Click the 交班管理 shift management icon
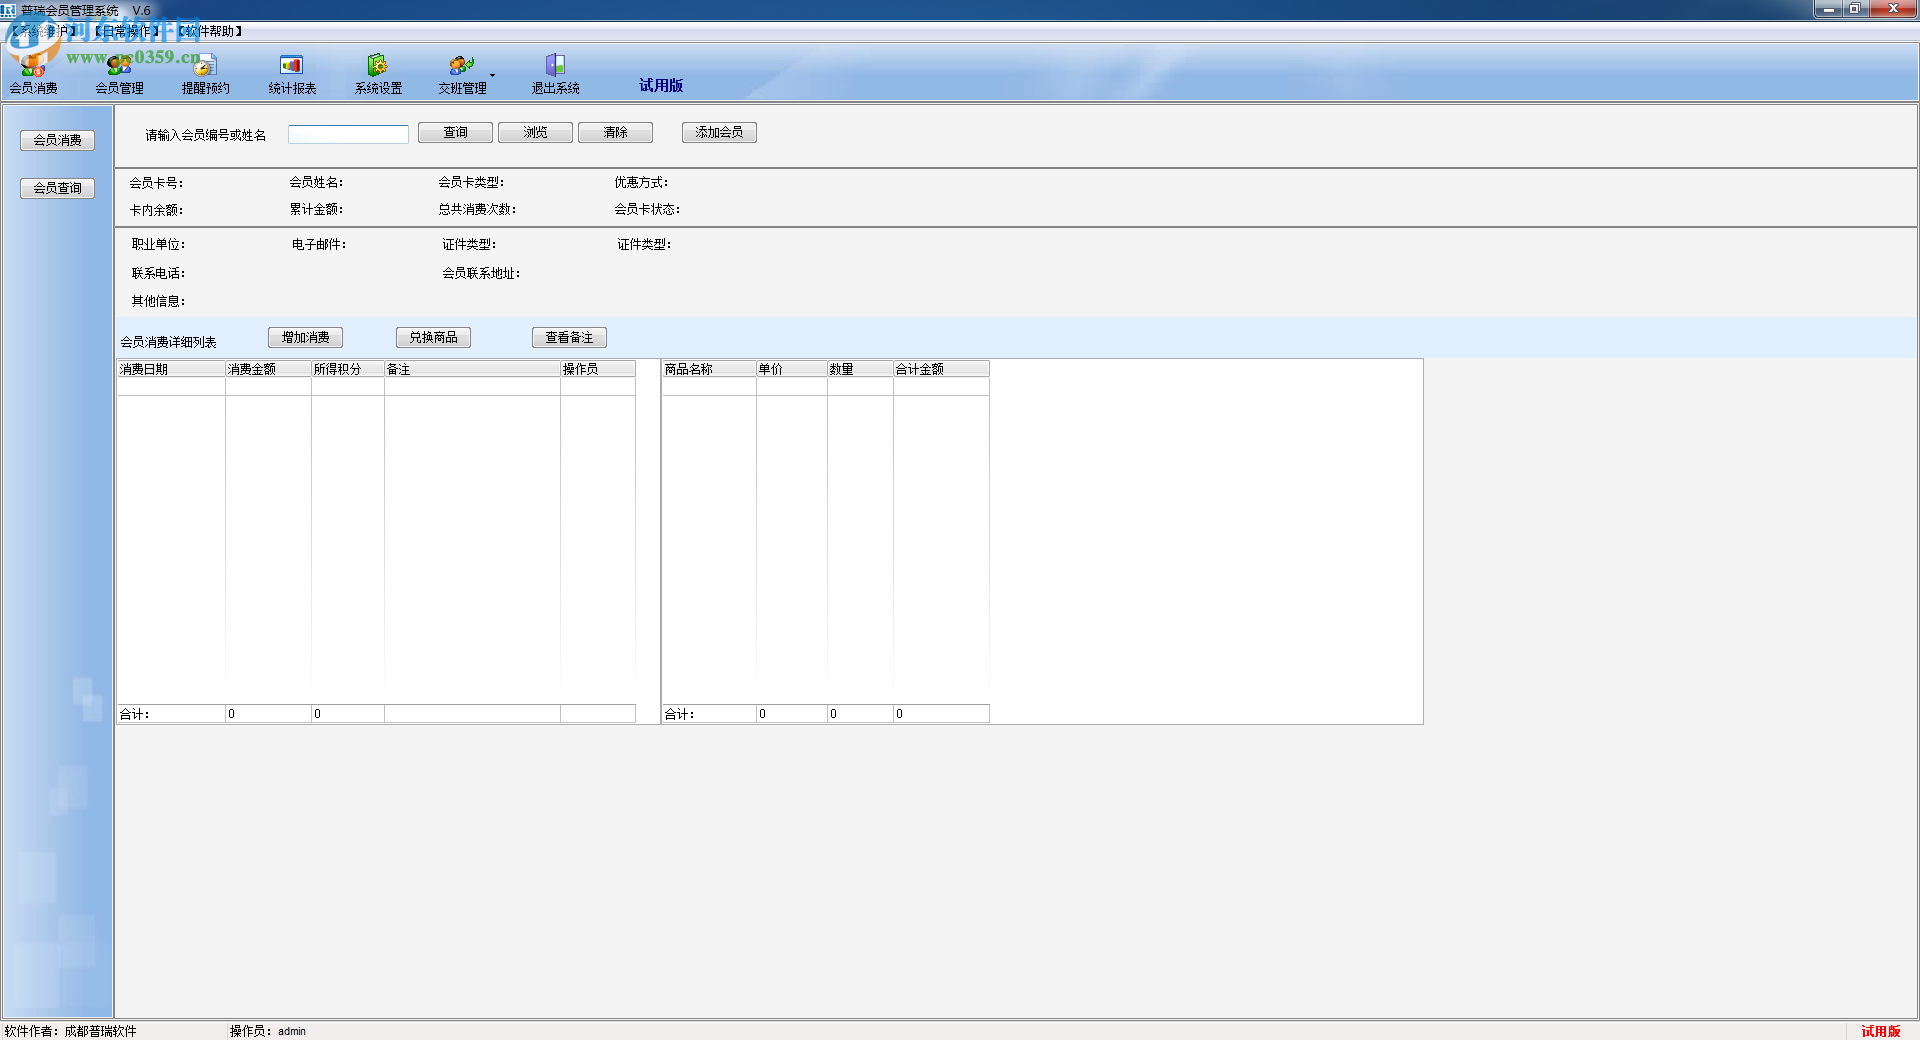This screenshot has width=1920, height=1040. coord(462,75)
